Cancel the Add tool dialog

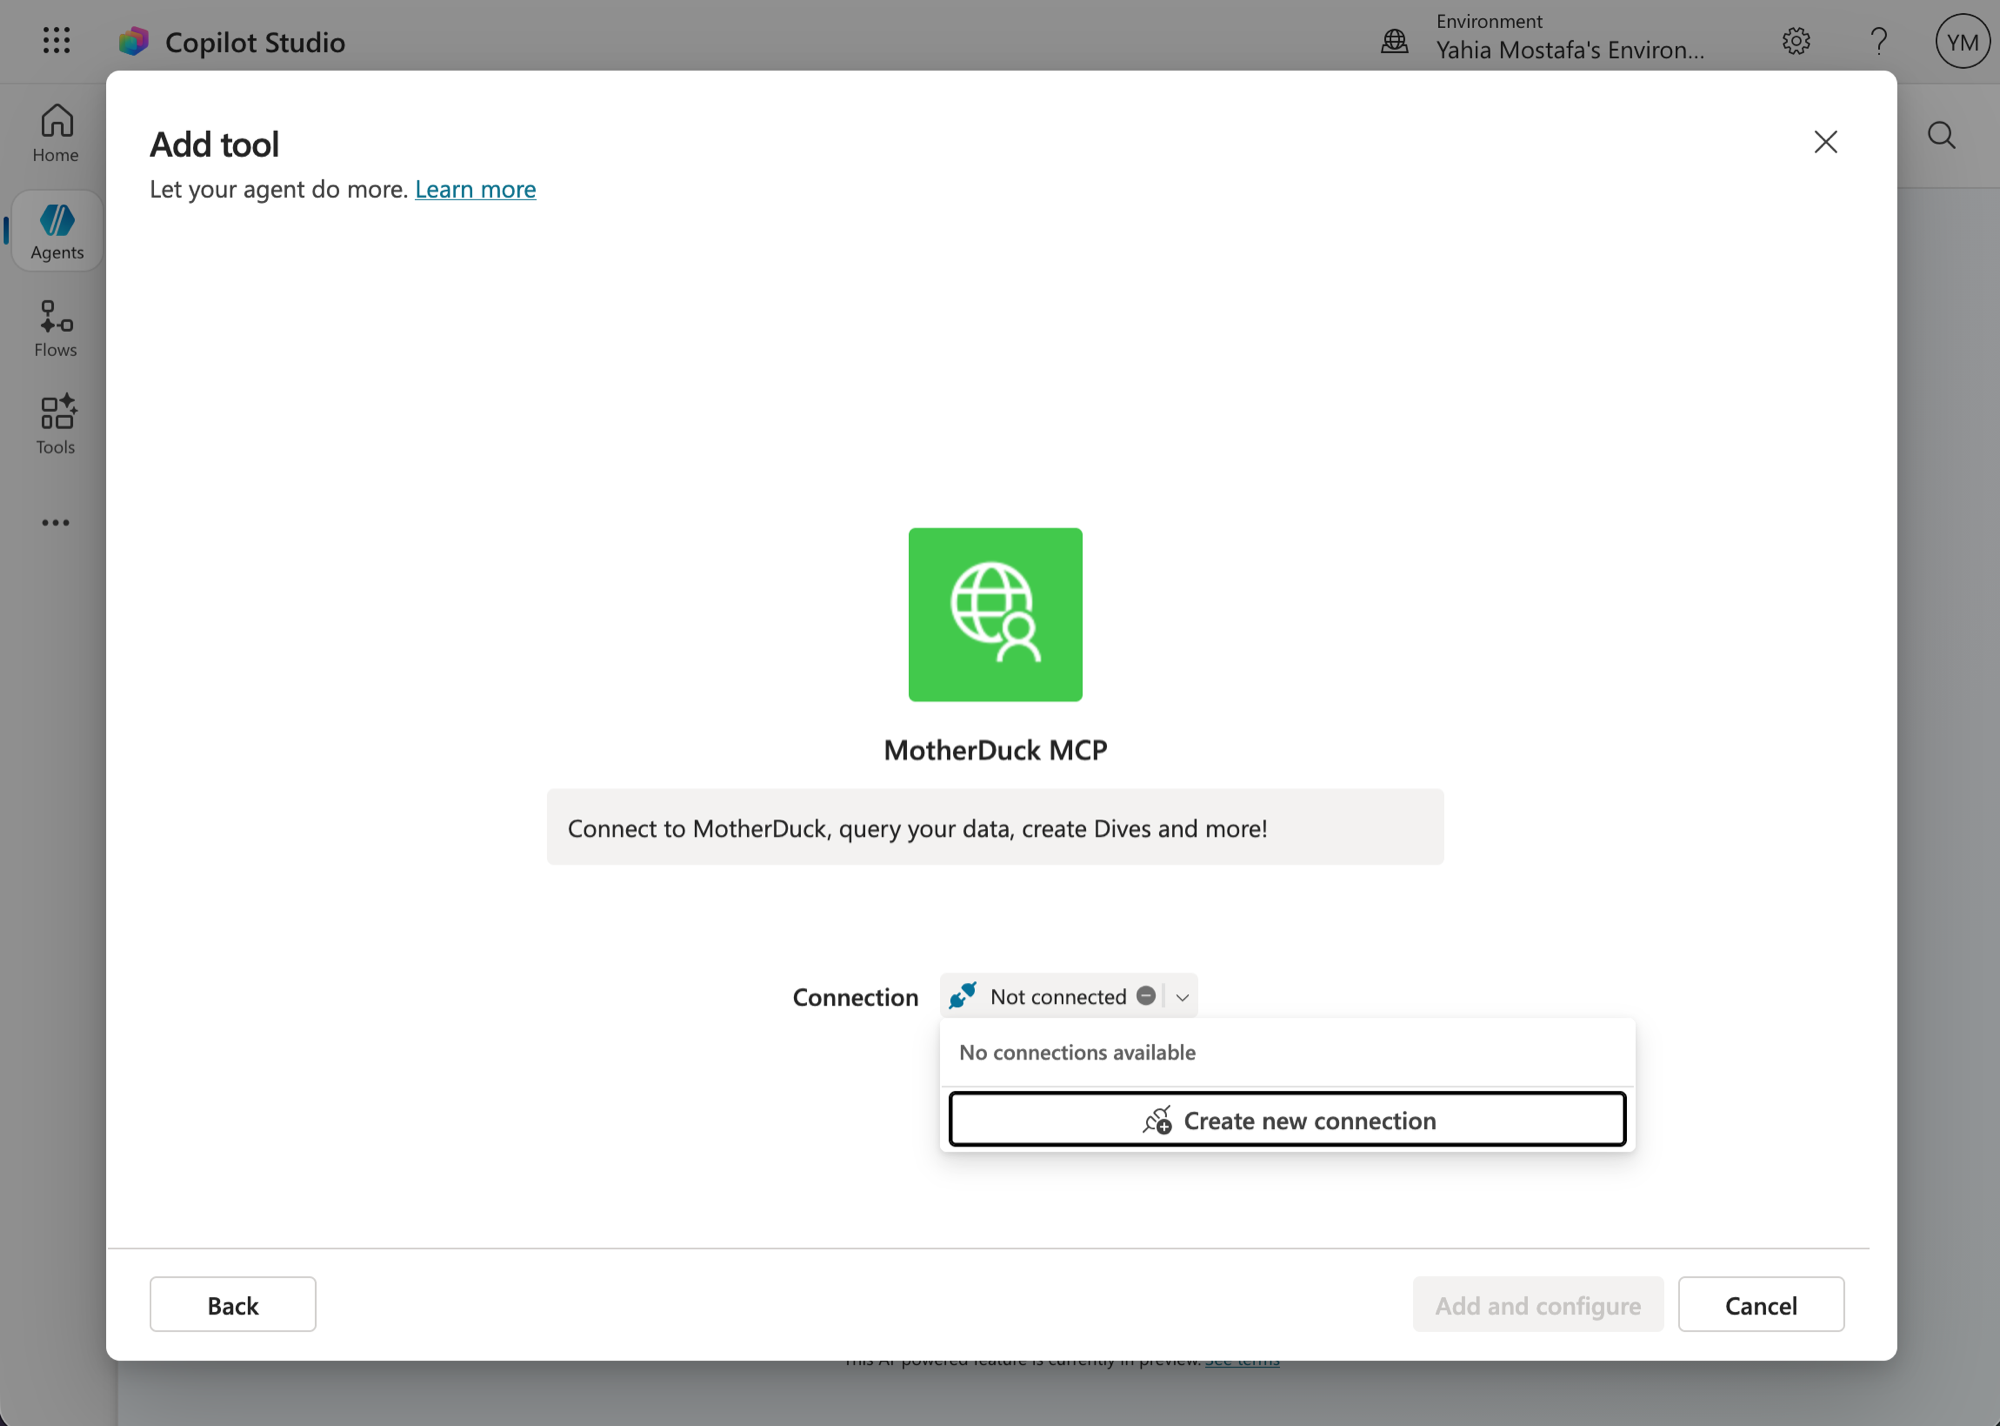1761,1304
